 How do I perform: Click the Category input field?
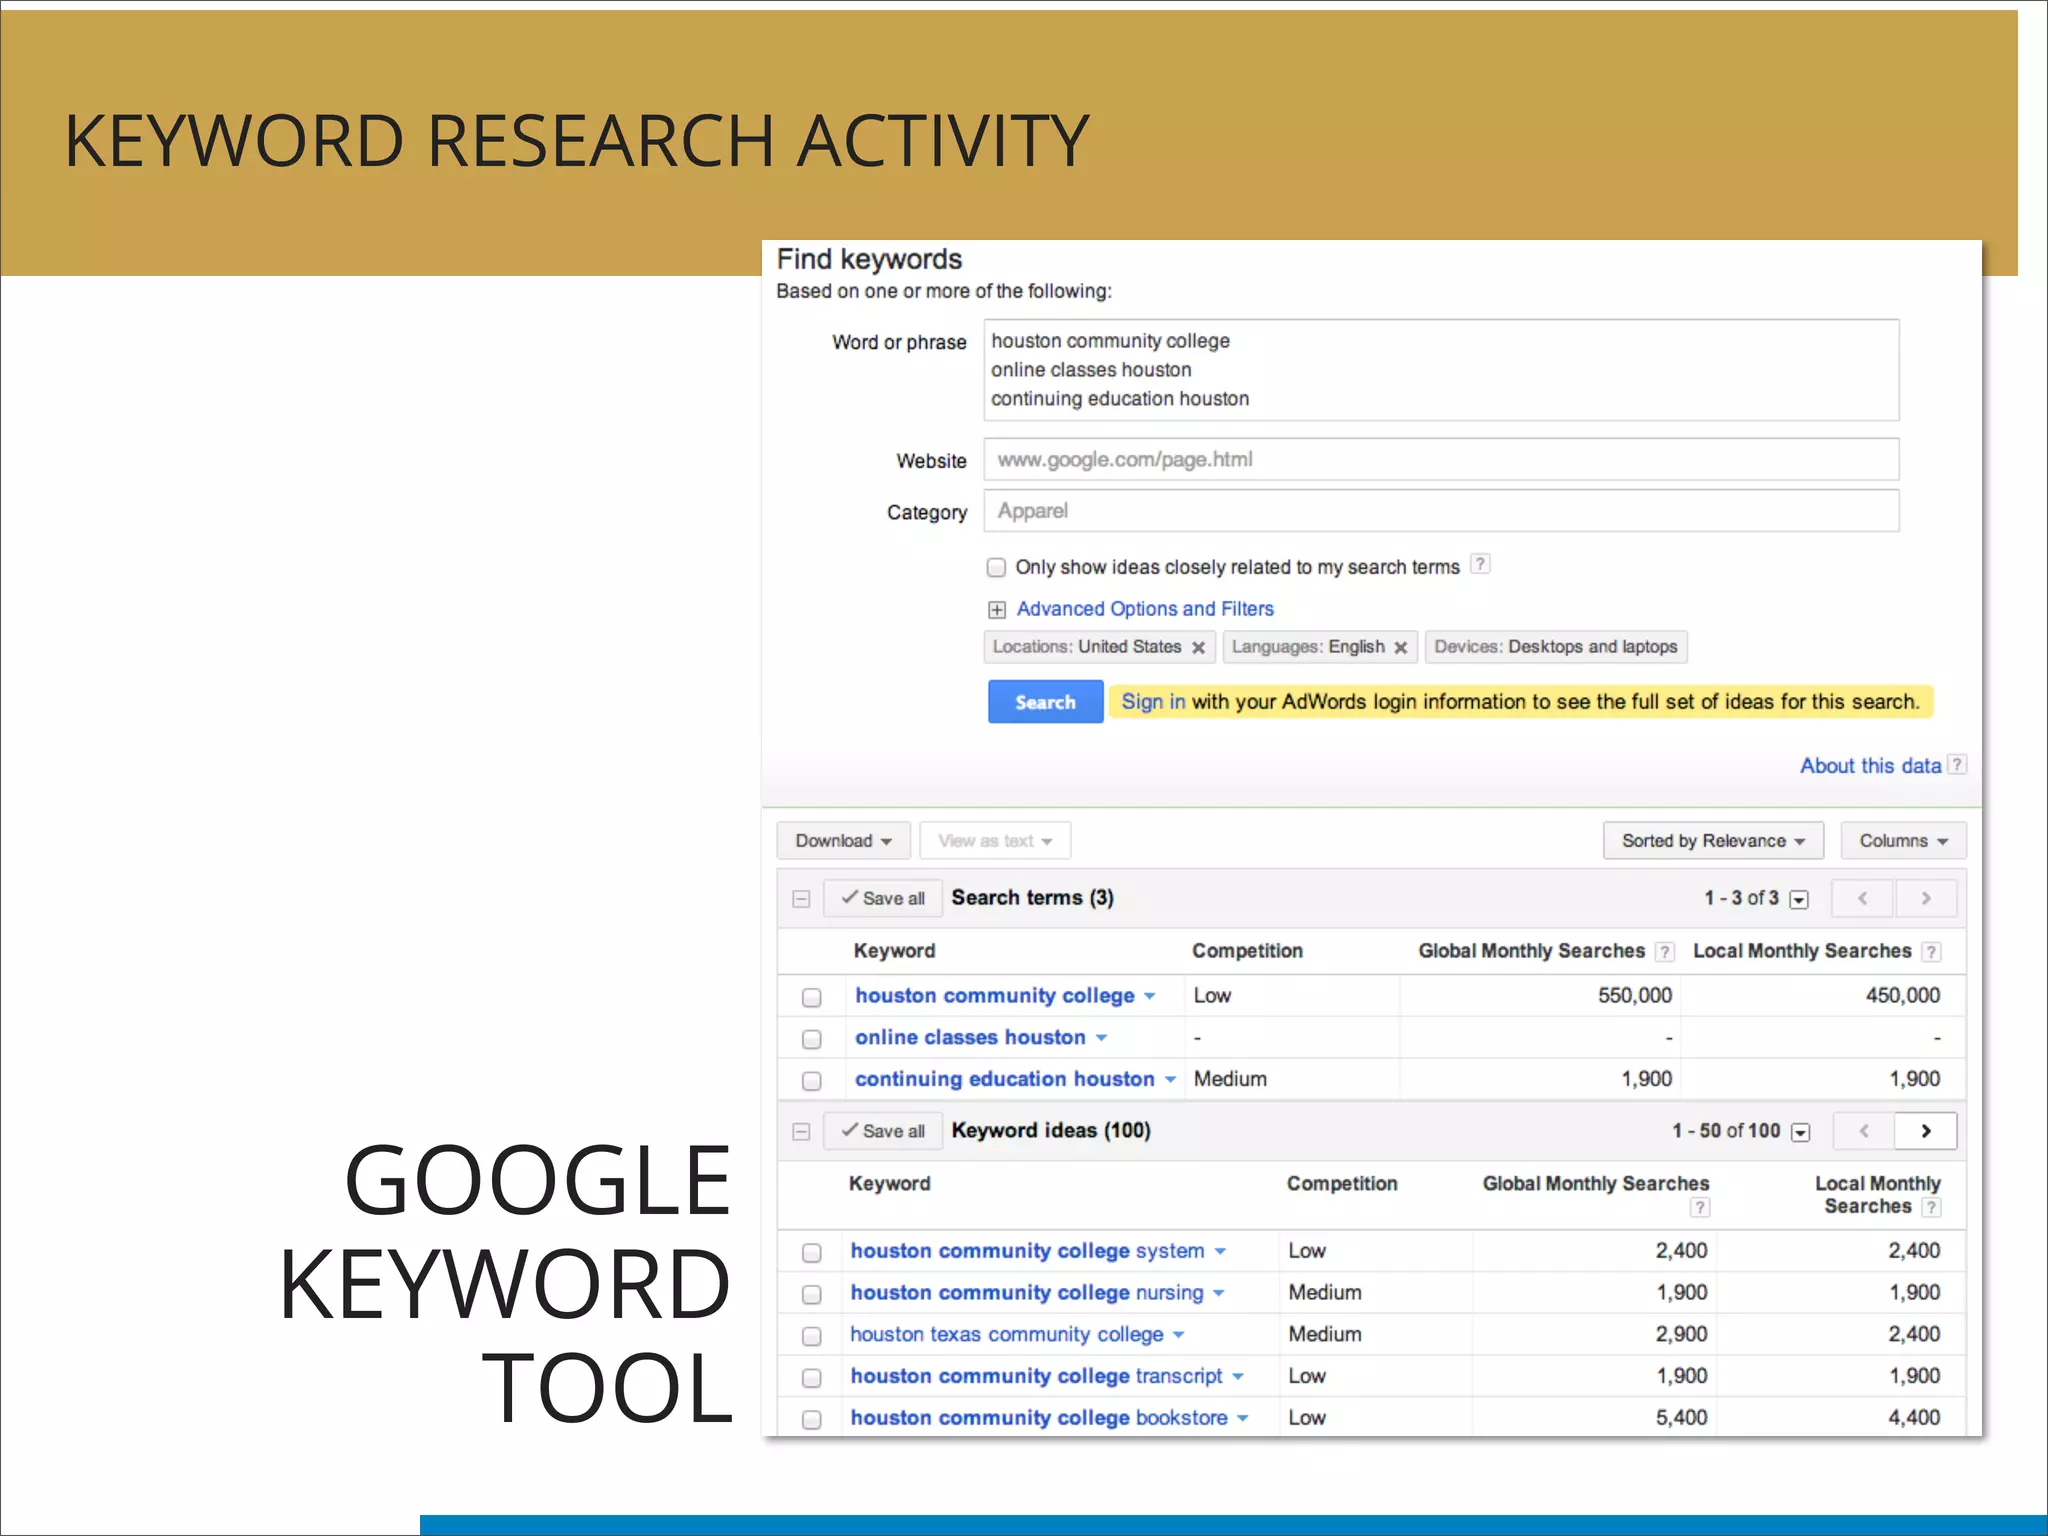click(x=1441, y=511)
